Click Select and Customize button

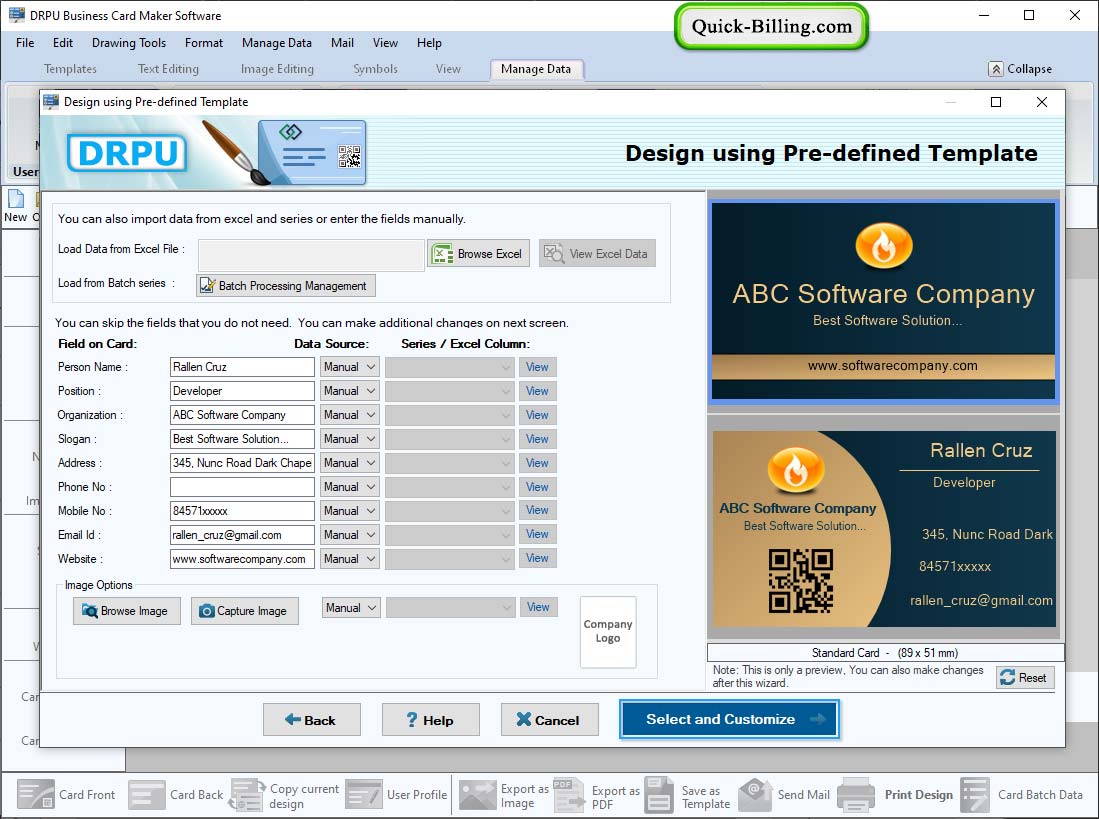click(729, 719)
